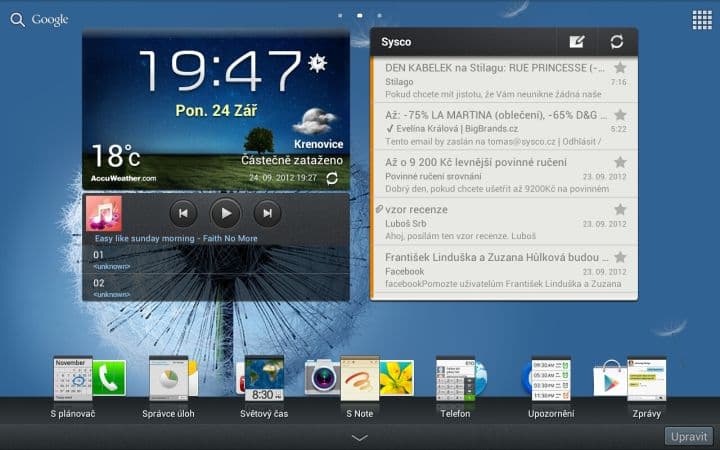Star the DEN KABELEK email
The height and width of the screenshot is (450, 720).
pyautogui.click(x=620, y=67)
